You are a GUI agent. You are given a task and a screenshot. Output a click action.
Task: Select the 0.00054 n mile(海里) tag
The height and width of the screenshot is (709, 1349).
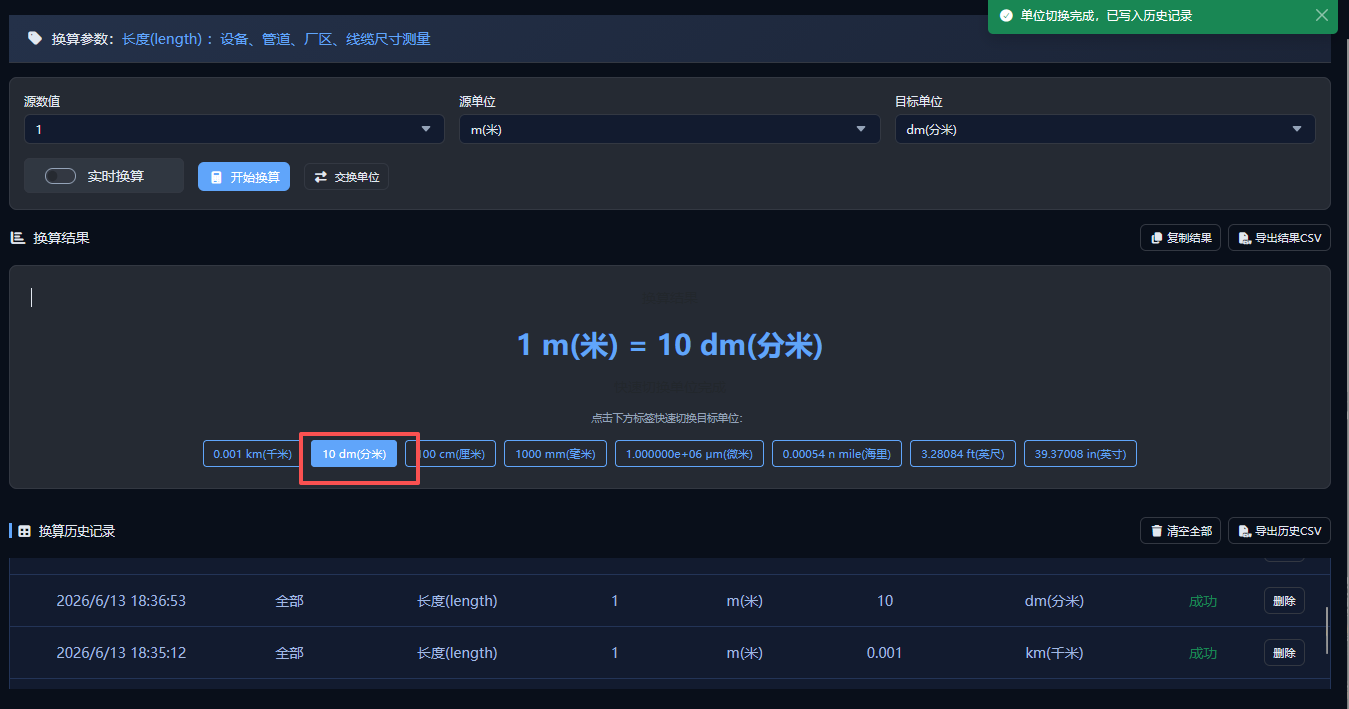point(837,454)
